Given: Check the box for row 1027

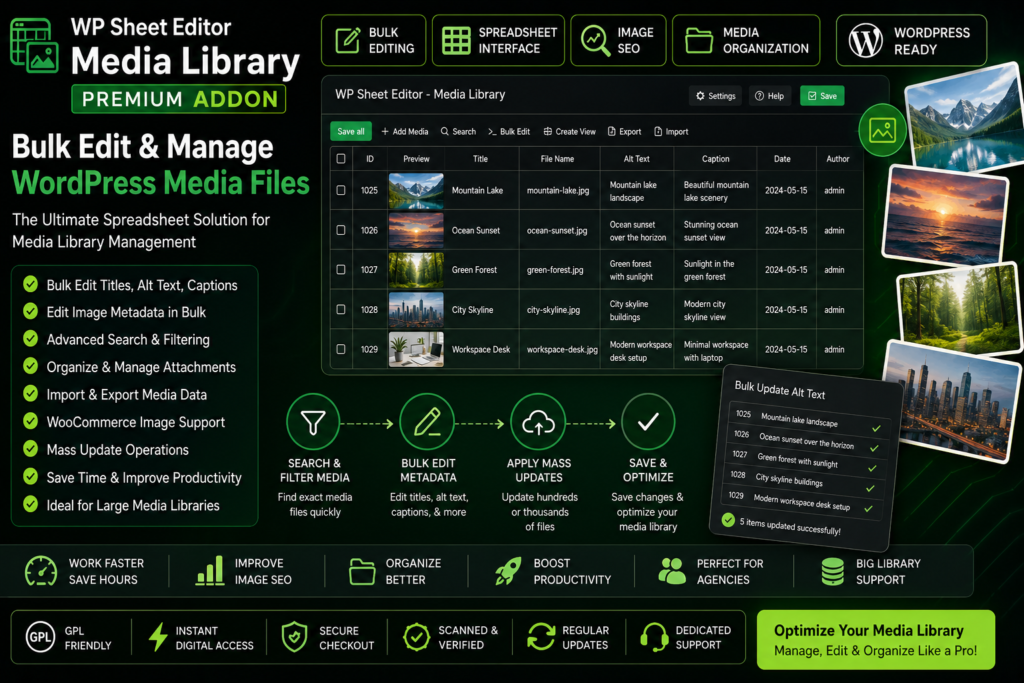Looking at the screenshot, I should tap(341, 269).
